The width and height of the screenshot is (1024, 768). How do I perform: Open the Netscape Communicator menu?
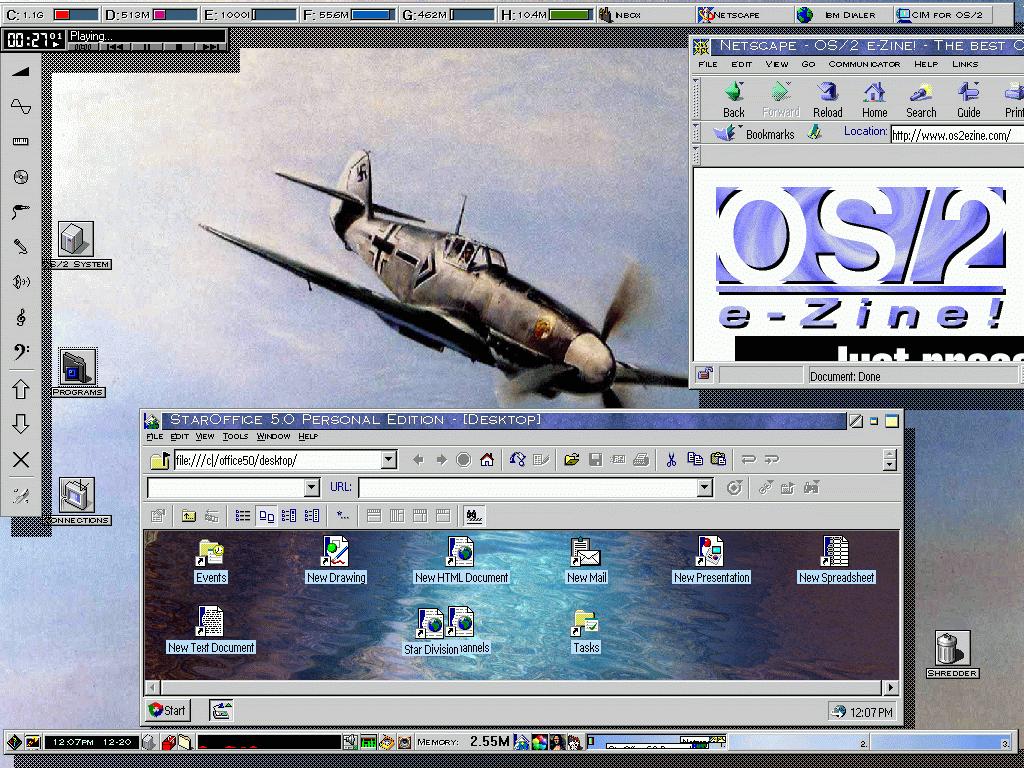pyautogui.click(x=864, y=64)
